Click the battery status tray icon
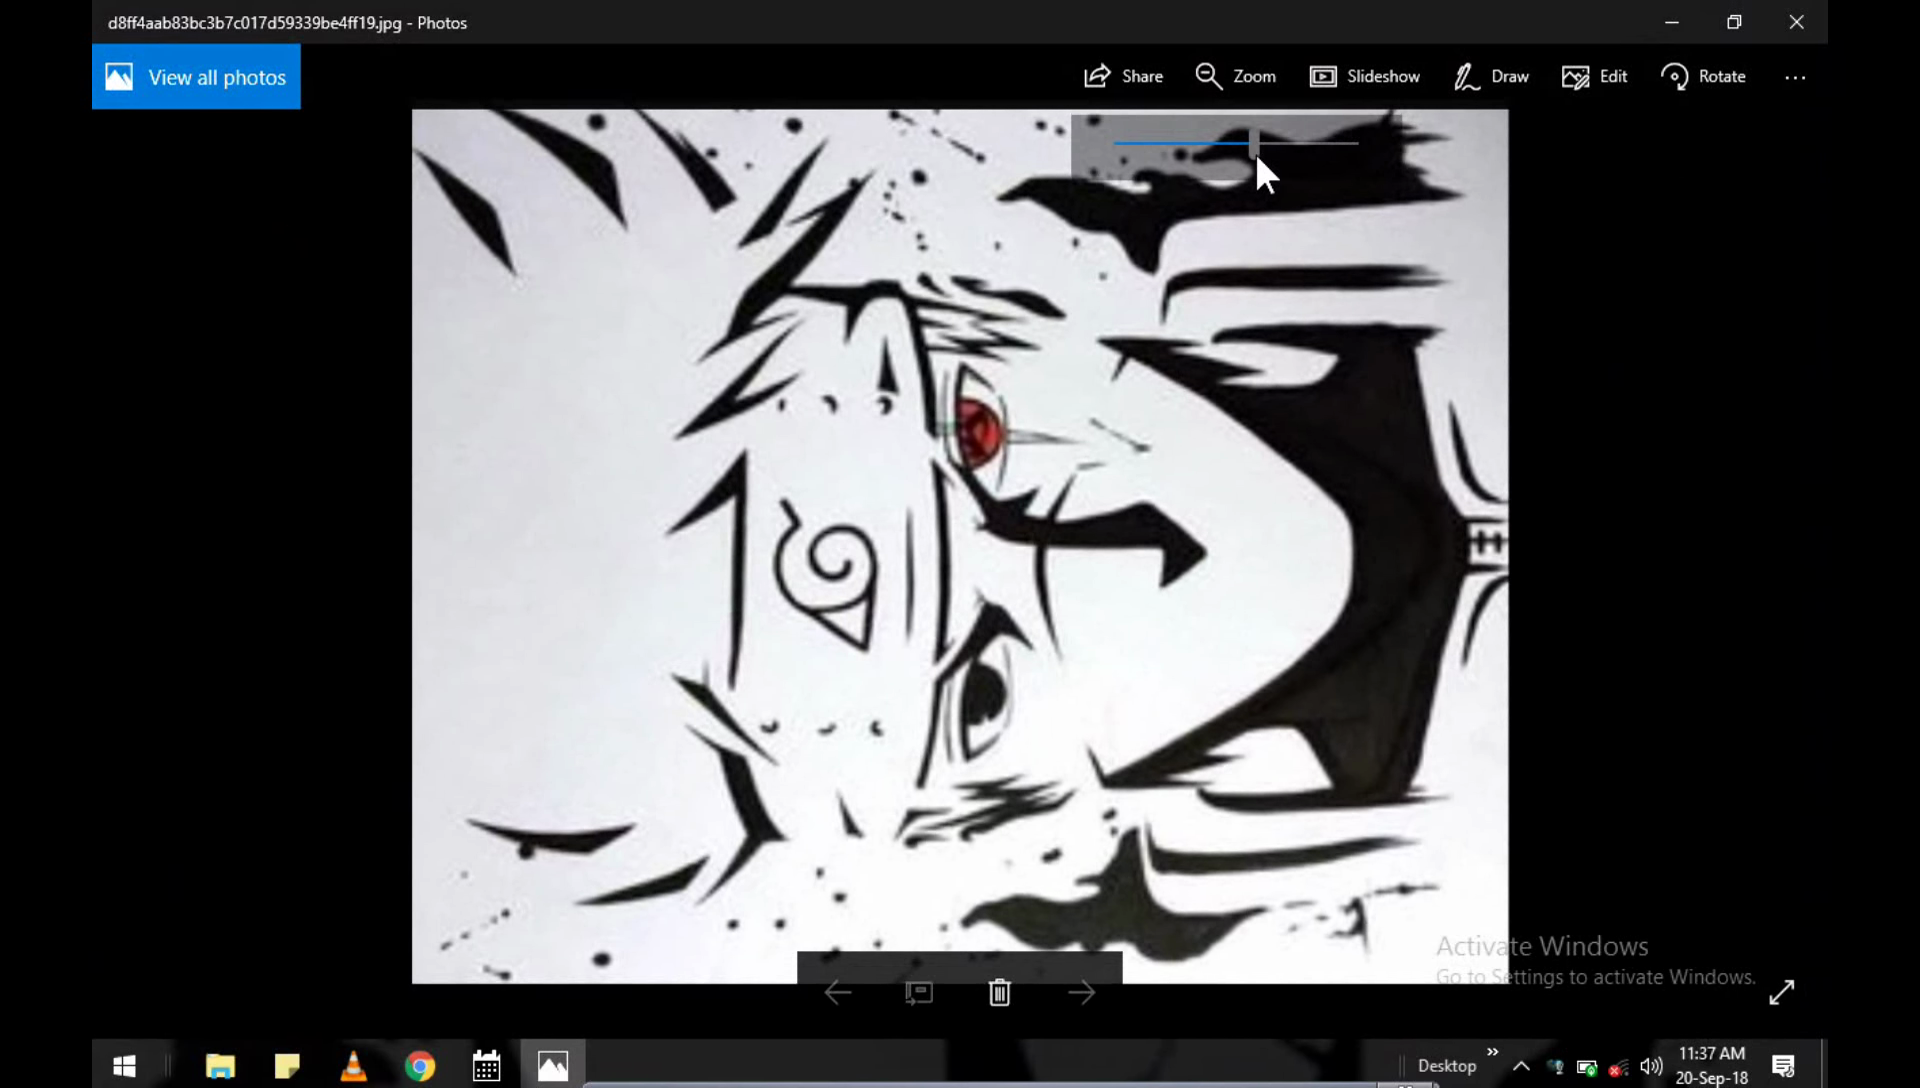The width and height of the screenshot is (1920, 1088). (1586, 1067)
